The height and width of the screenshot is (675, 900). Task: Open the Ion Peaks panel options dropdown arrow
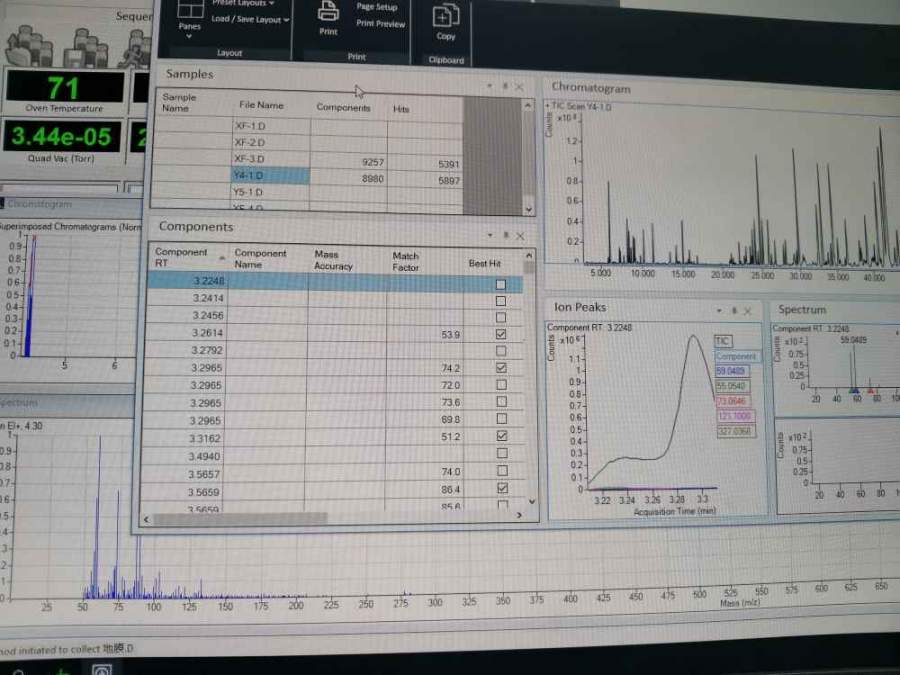pyautogui.click(x=721, y=310)
